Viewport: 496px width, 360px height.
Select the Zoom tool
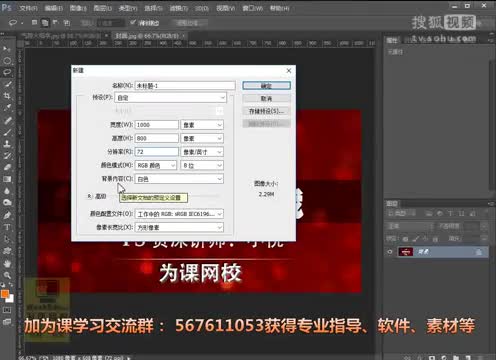[7, 275]
